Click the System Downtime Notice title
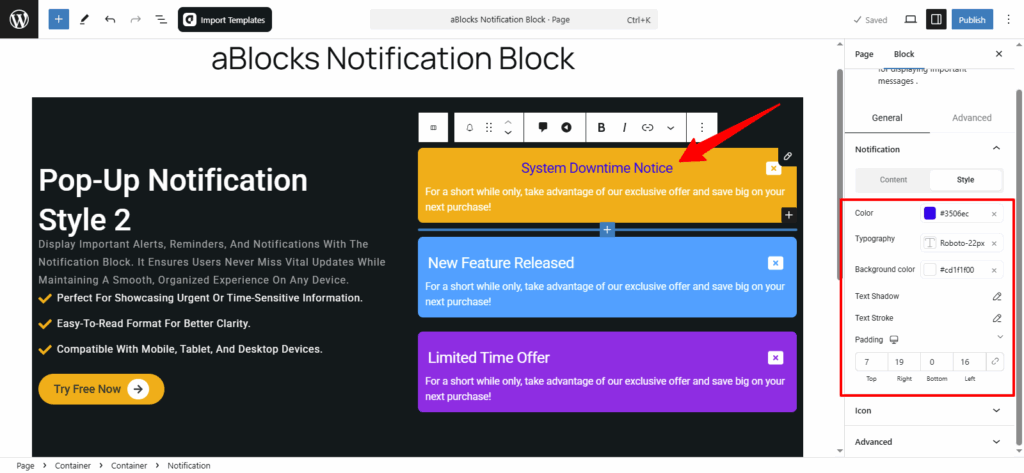This screenshot has height=473, width=1024. 596,168
